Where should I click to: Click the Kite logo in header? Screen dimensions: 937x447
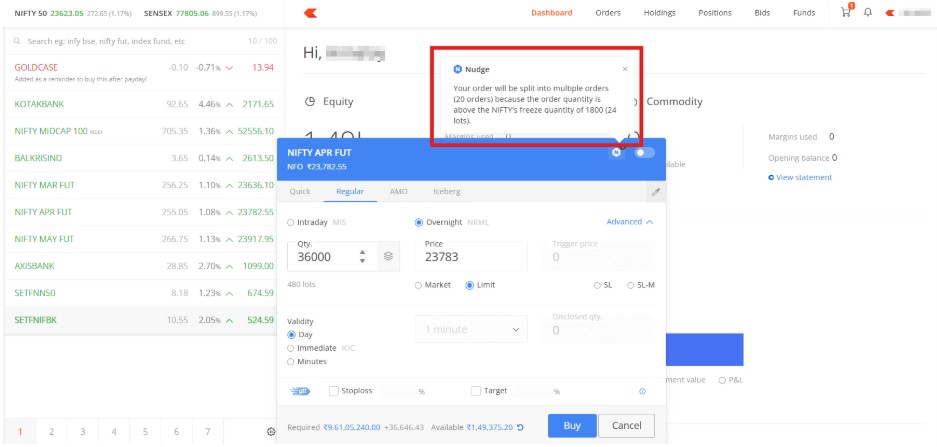pyautogui.click(x=309, y=13)
